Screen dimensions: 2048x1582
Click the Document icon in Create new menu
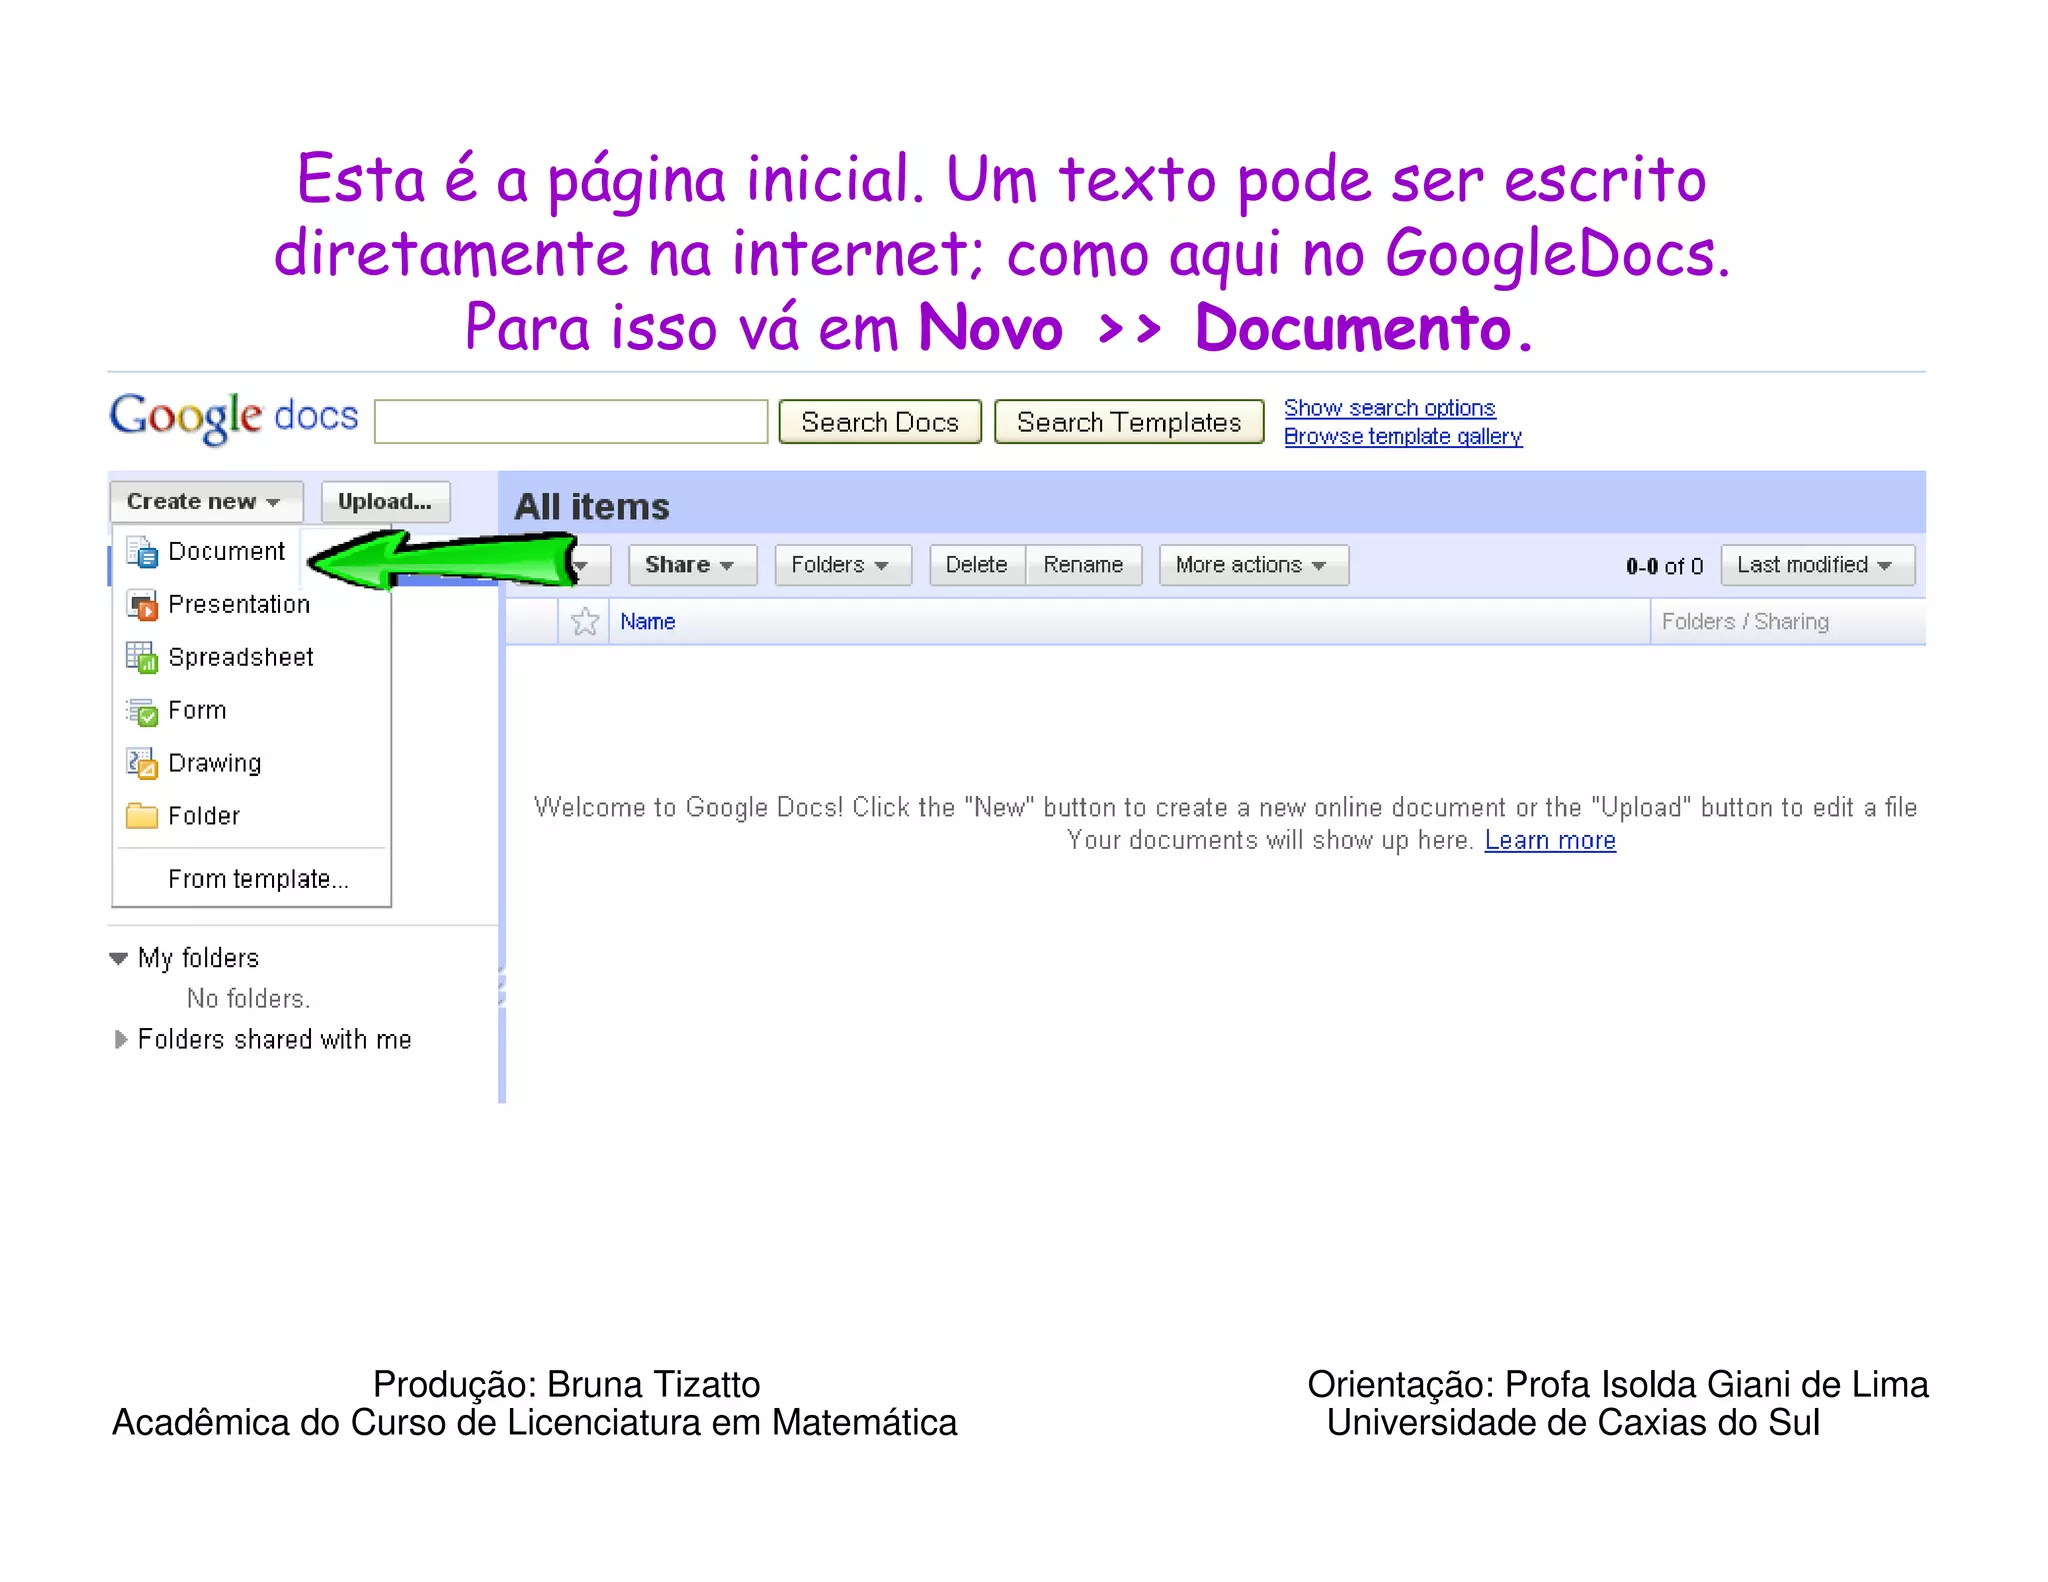click(142, 552)
